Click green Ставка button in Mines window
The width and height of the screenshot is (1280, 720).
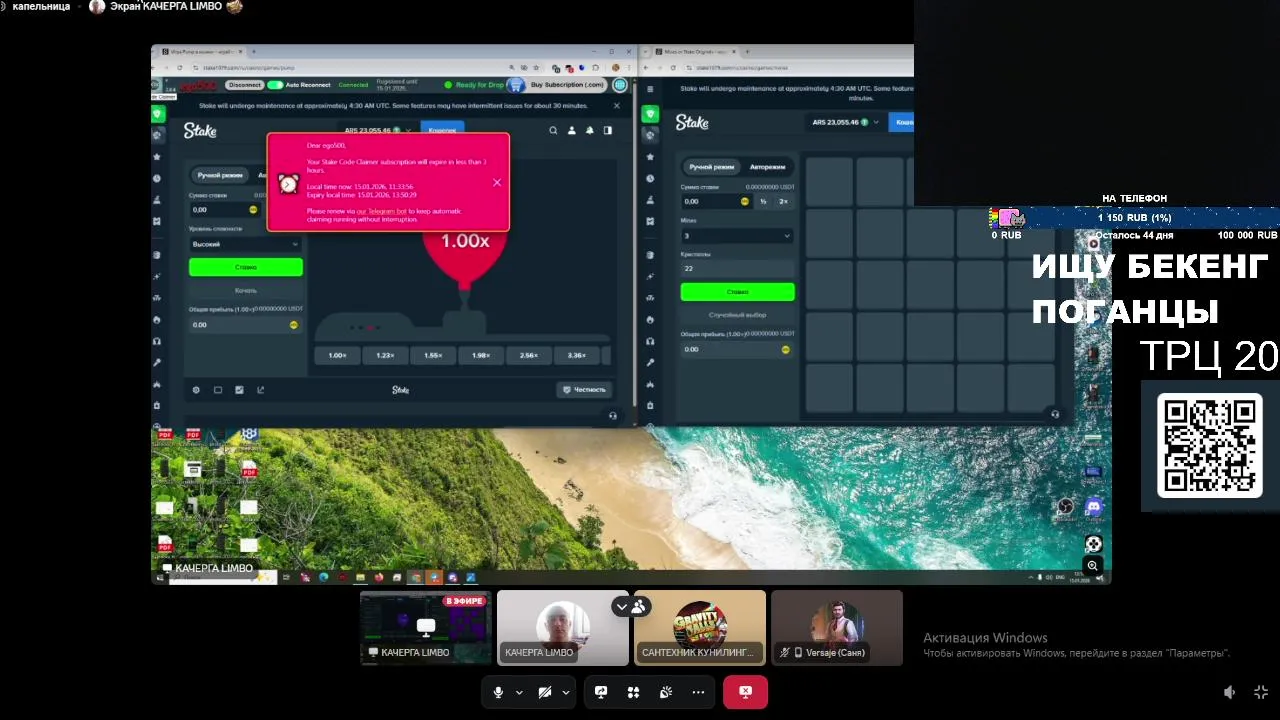coord(737,292)
